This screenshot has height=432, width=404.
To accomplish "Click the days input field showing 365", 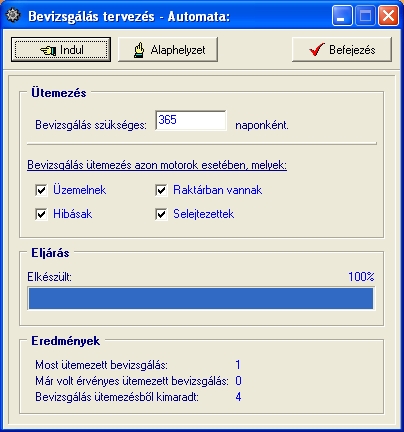I will click(191, 120).
